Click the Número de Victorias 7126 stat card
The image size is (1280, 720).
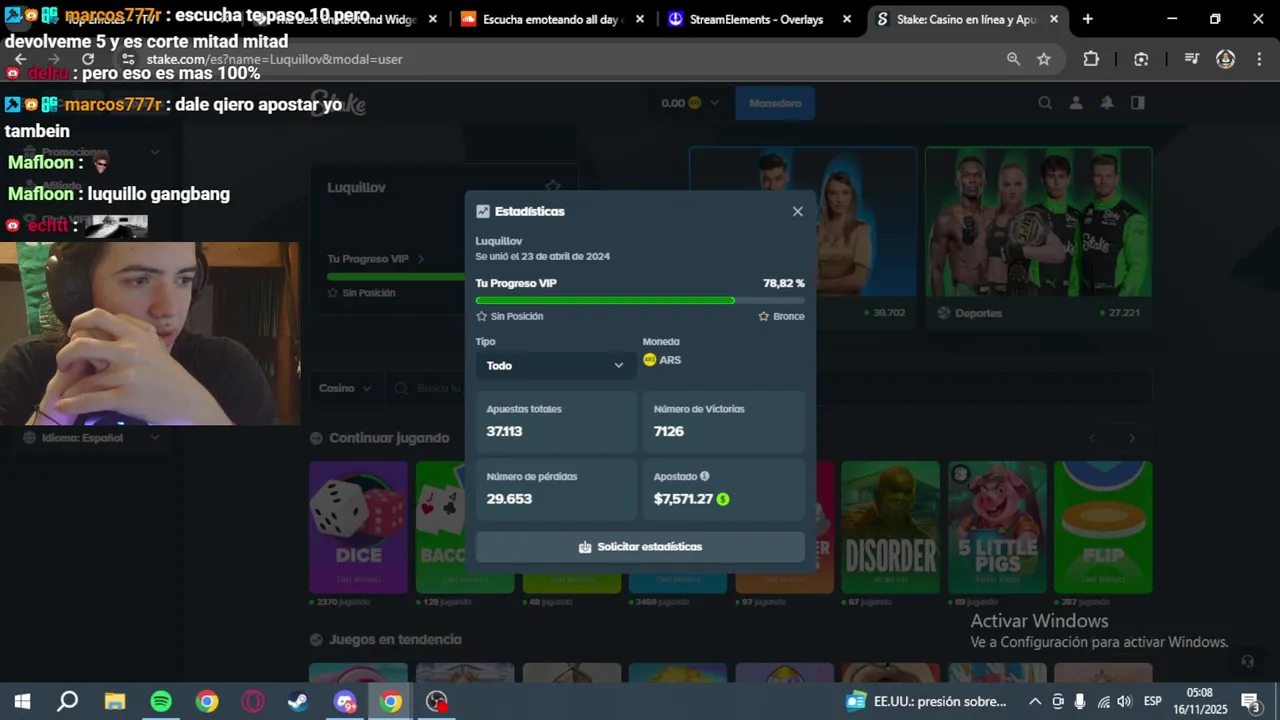[724, 422]
